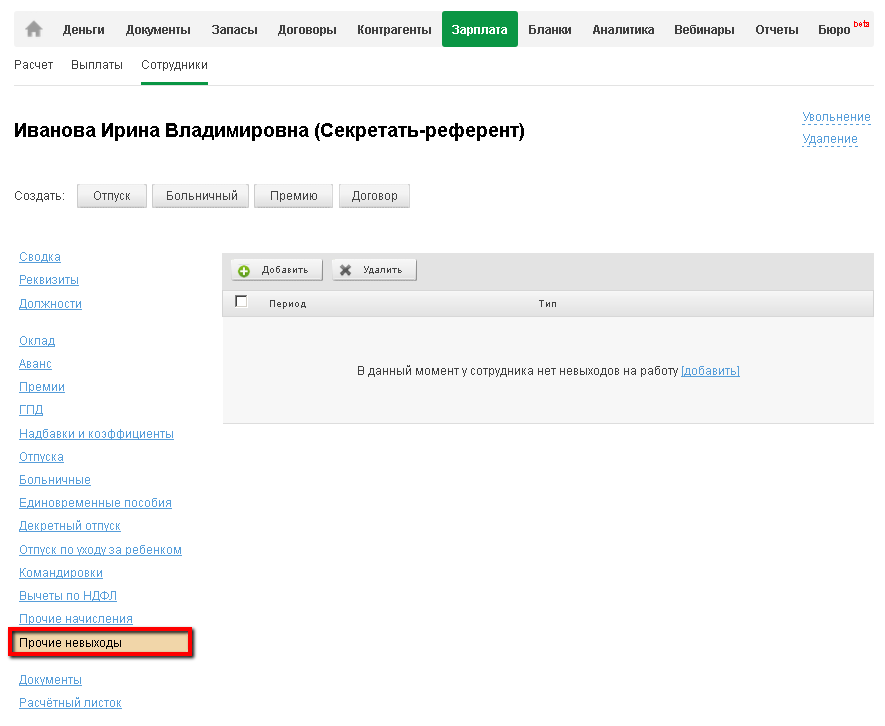Toggle the select-all checkbox in table header
This screenshot has height=726, width=885.
(241, 301)
